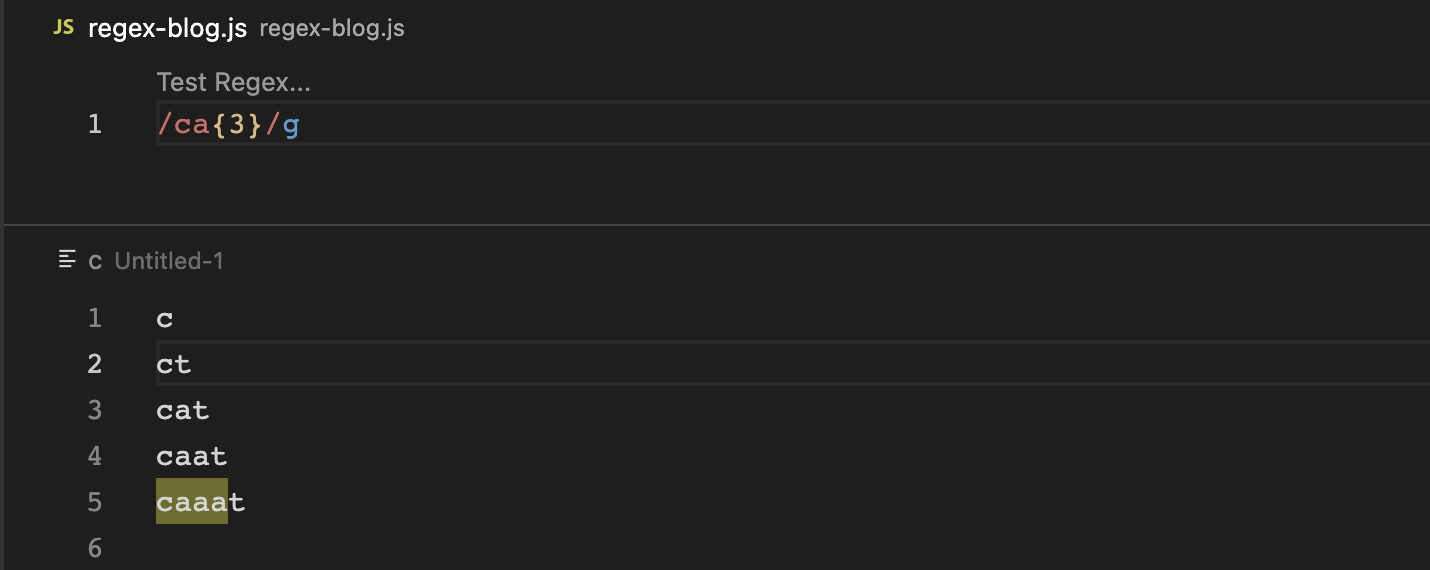This screenshot has height=570, width=1430.
Task: Click the text file icon beside Untitled-1
Action: click(68, 260)
